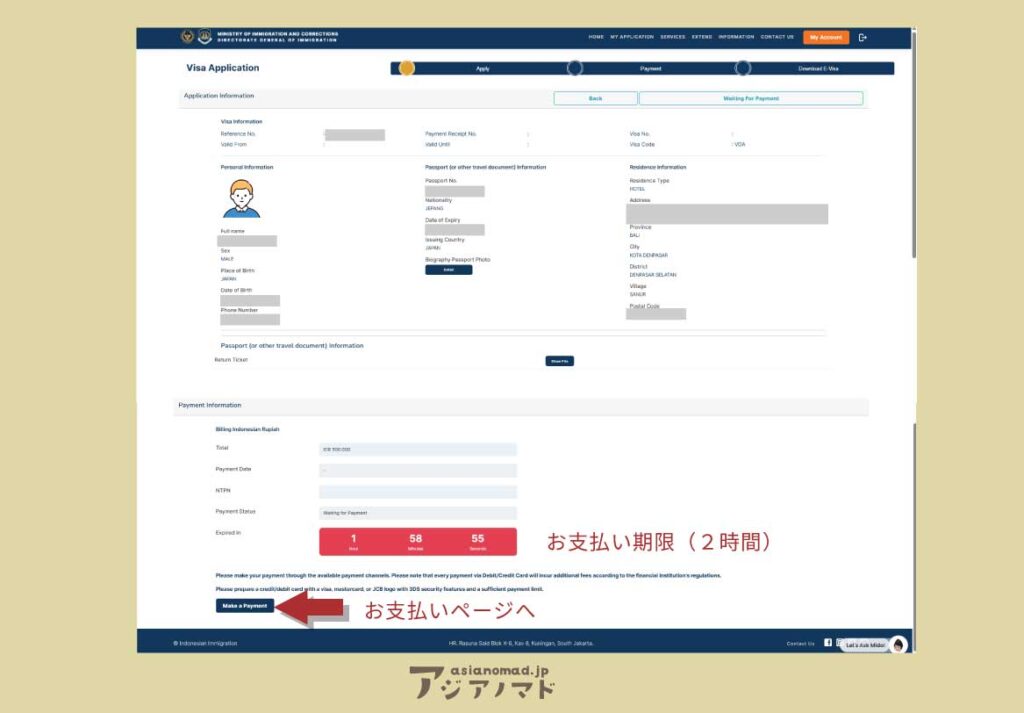This screenshot has width=1024, height=713.
Task: Click the applicant avatar picture
Action: click(x=241, y=199)
